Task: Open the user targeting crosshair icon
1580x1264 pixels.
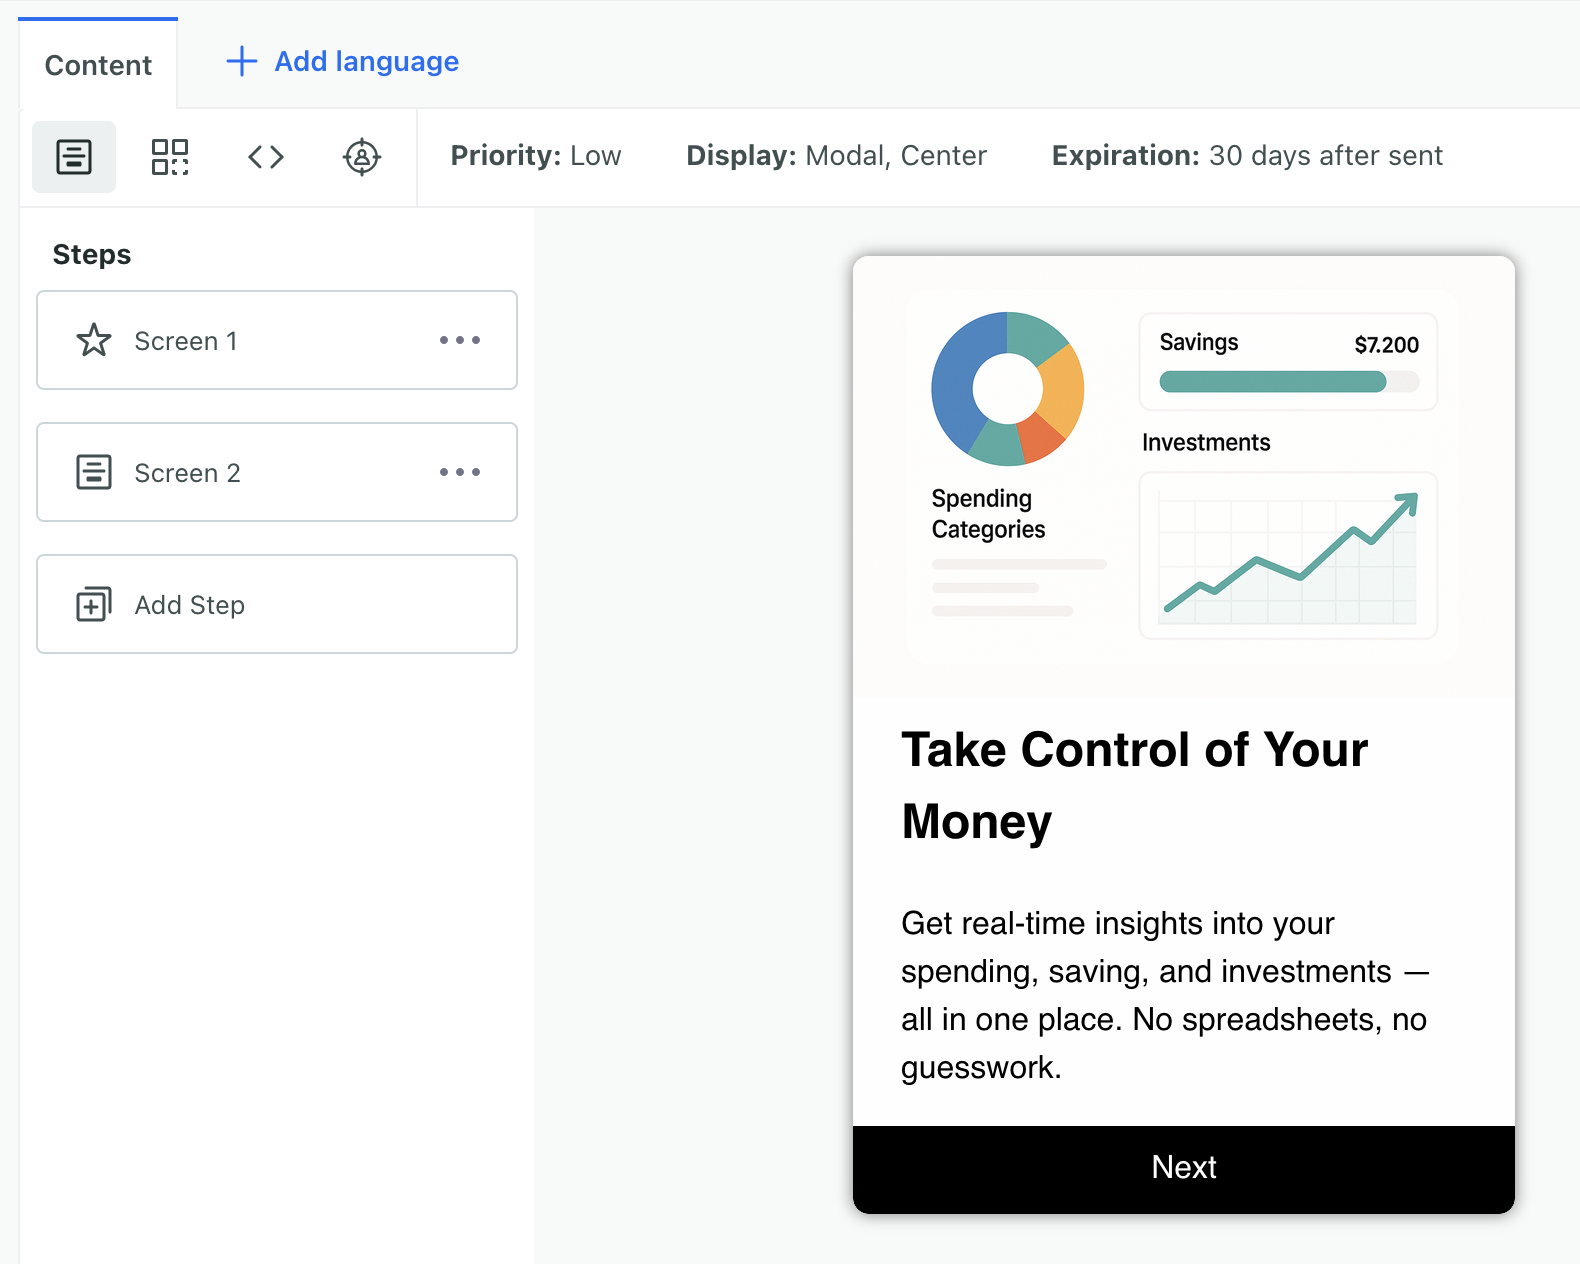Action: [362, 157]
